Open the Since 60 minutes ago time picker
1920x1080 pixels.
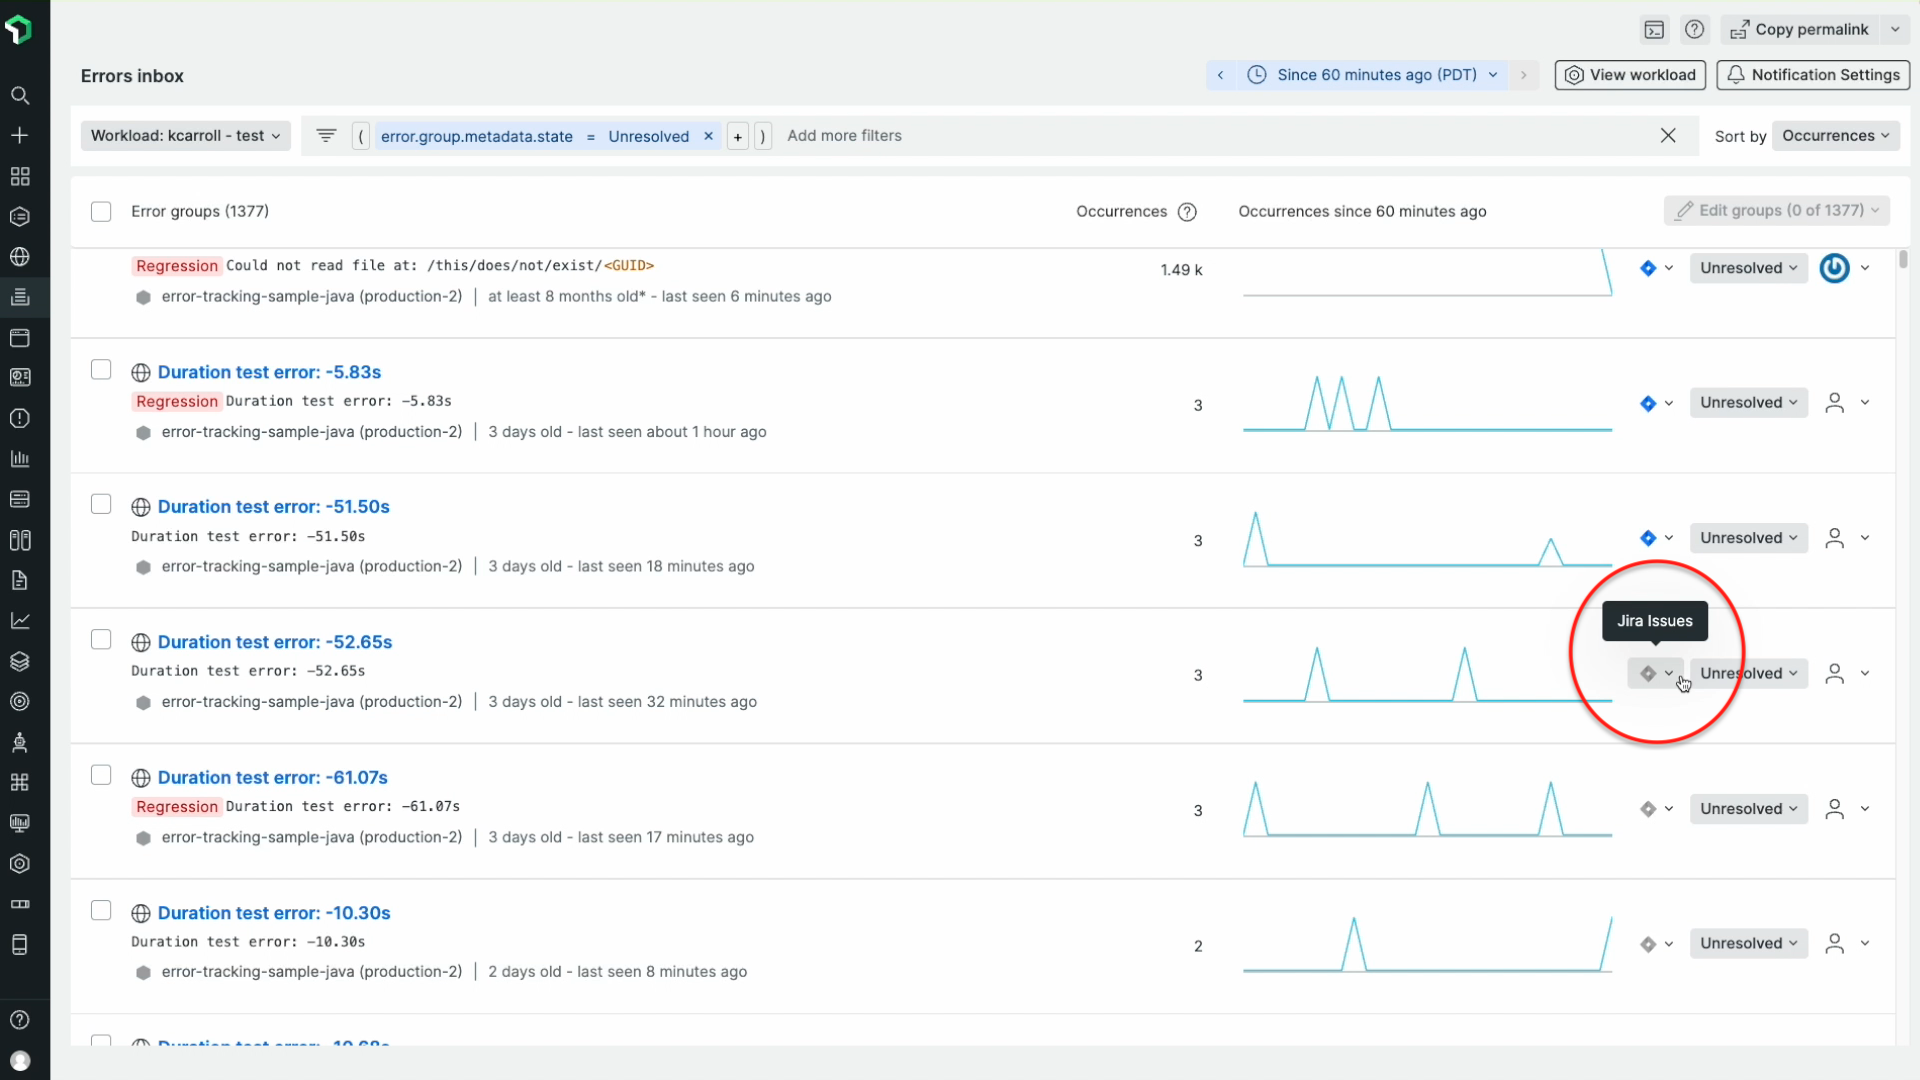coord(1375,75)
